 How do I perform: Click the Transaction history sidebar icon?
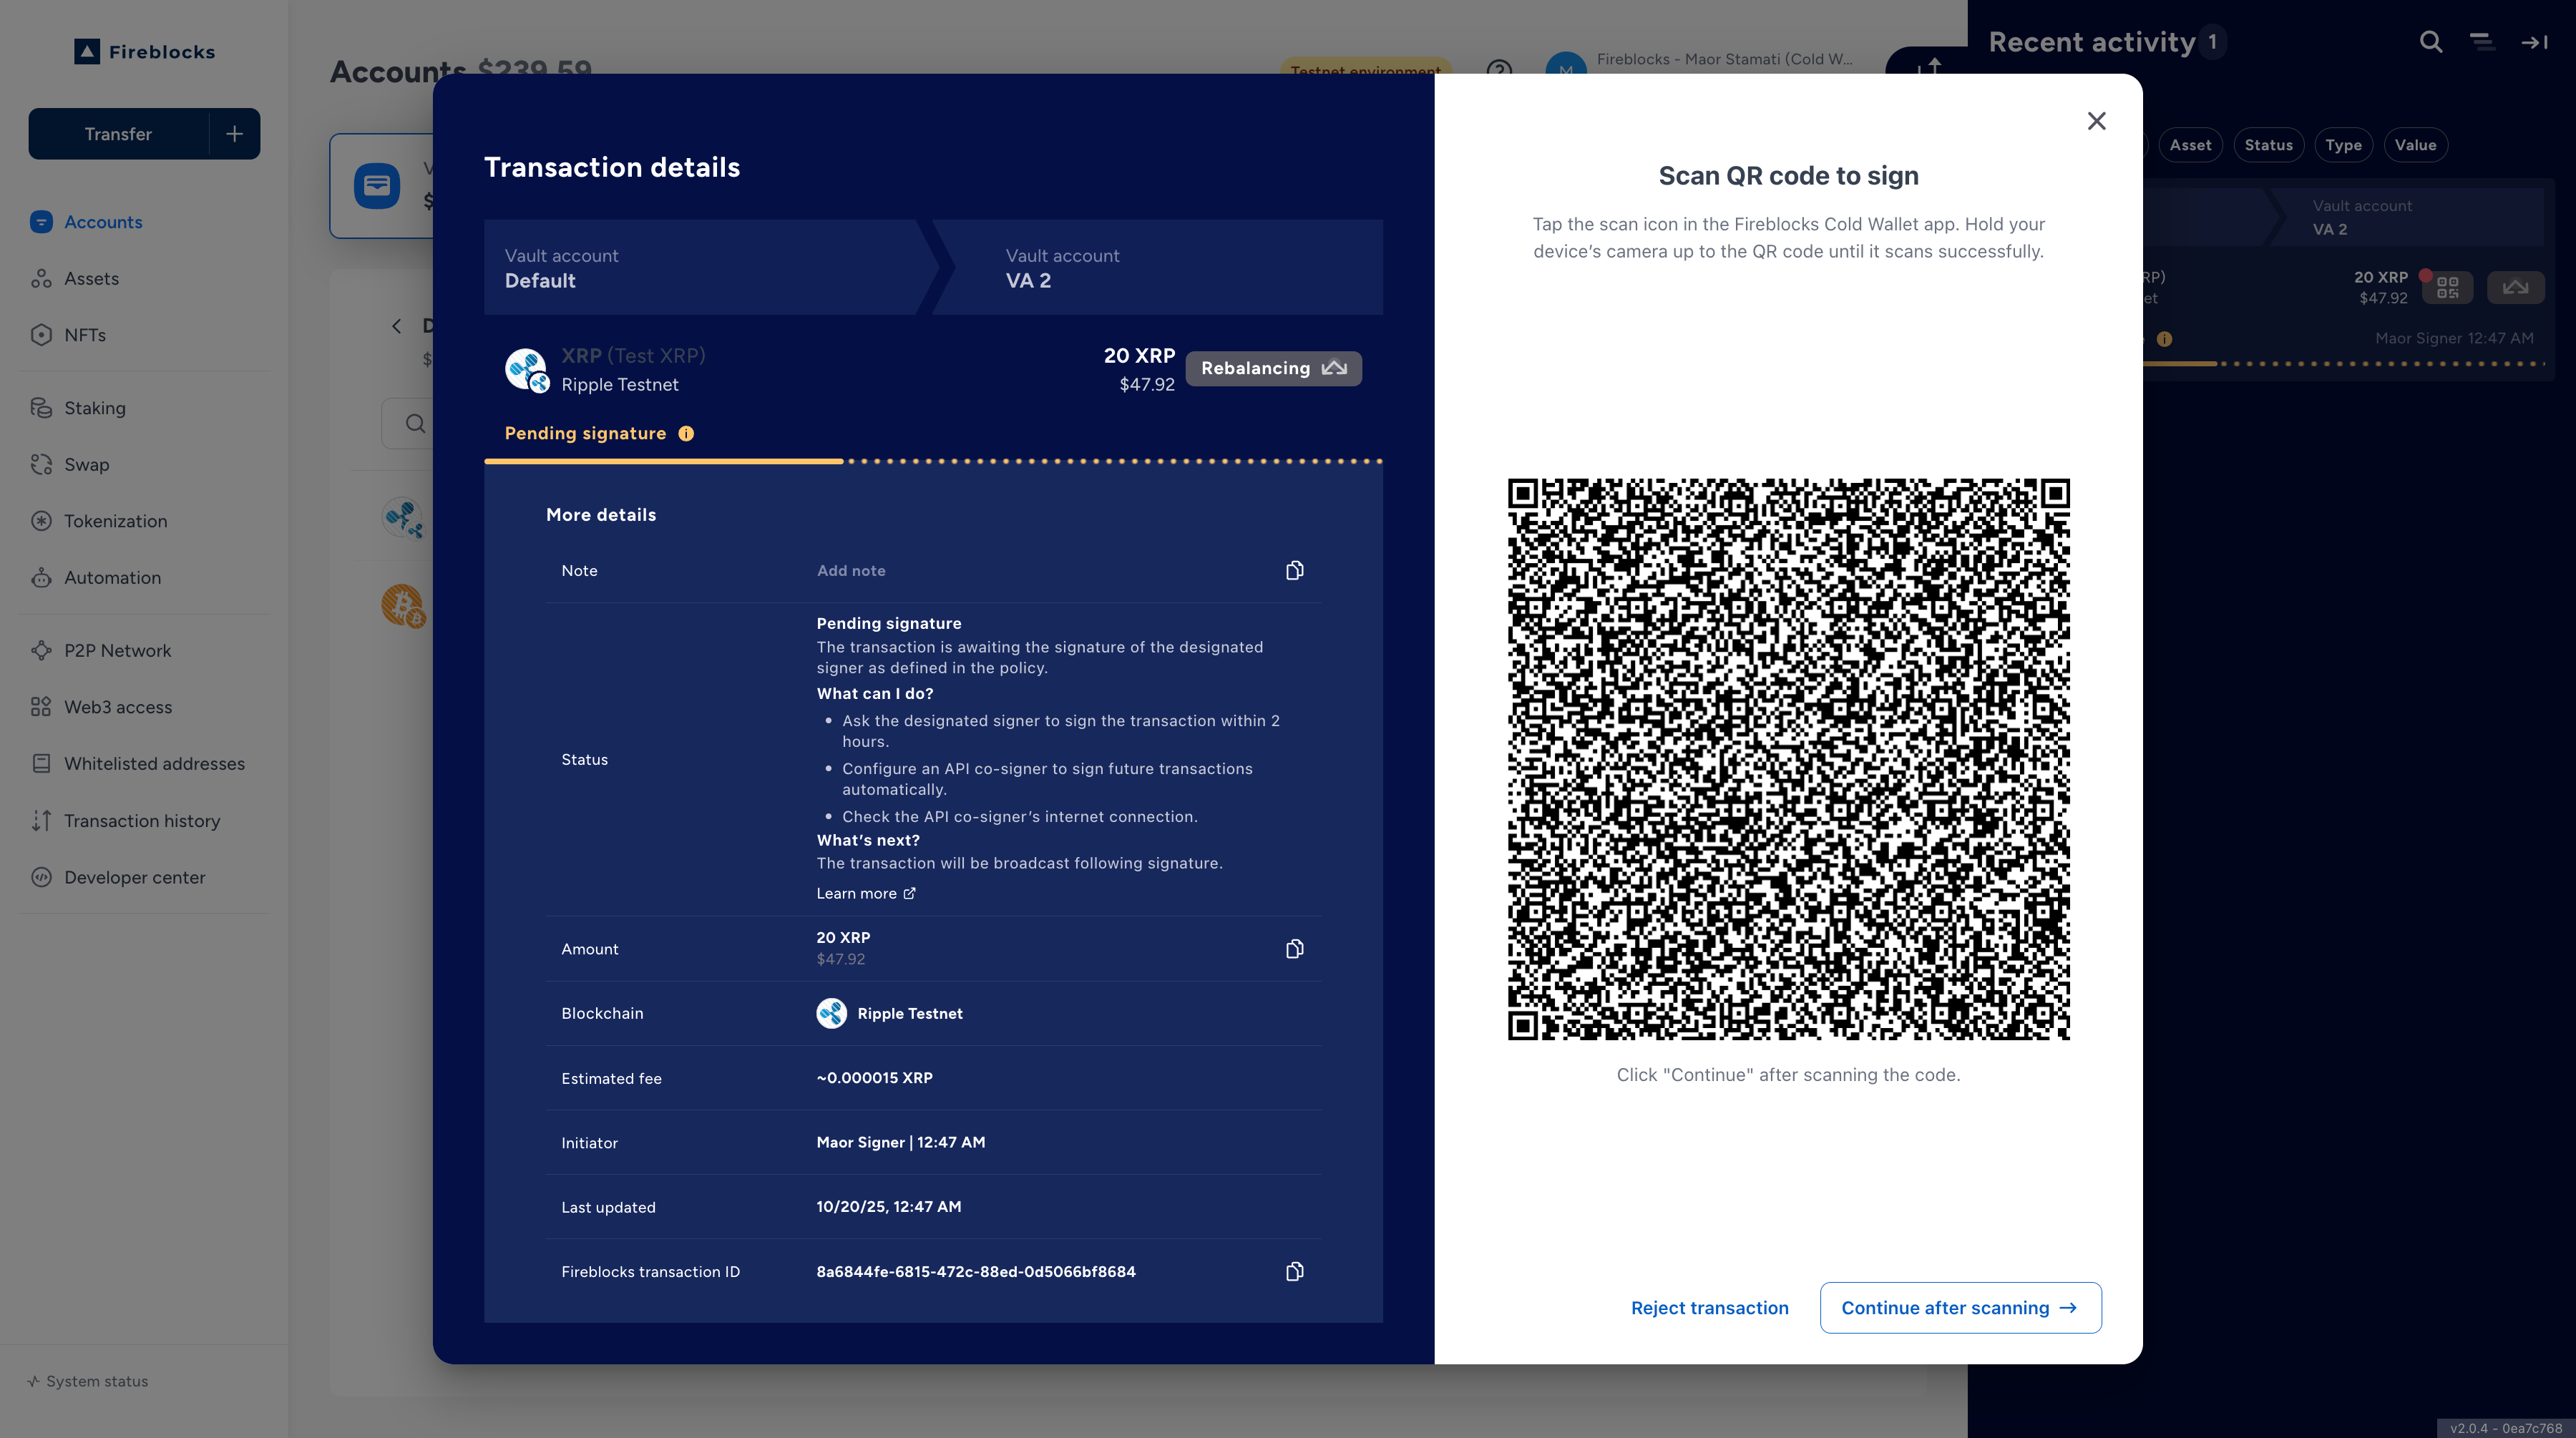41,820
